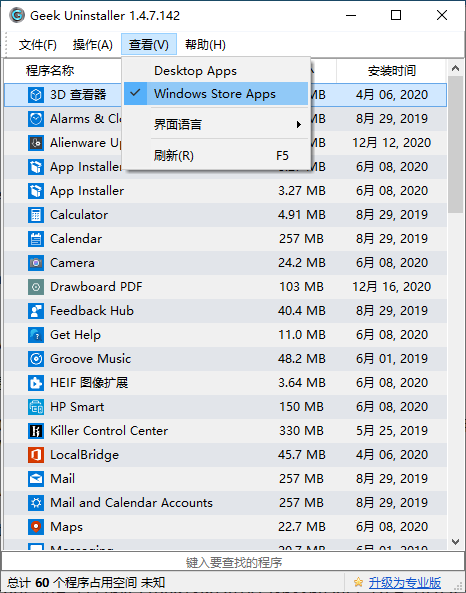
Task: Click the LocalBridge row name
Action: pyautogui.click(x=84, y=455)
